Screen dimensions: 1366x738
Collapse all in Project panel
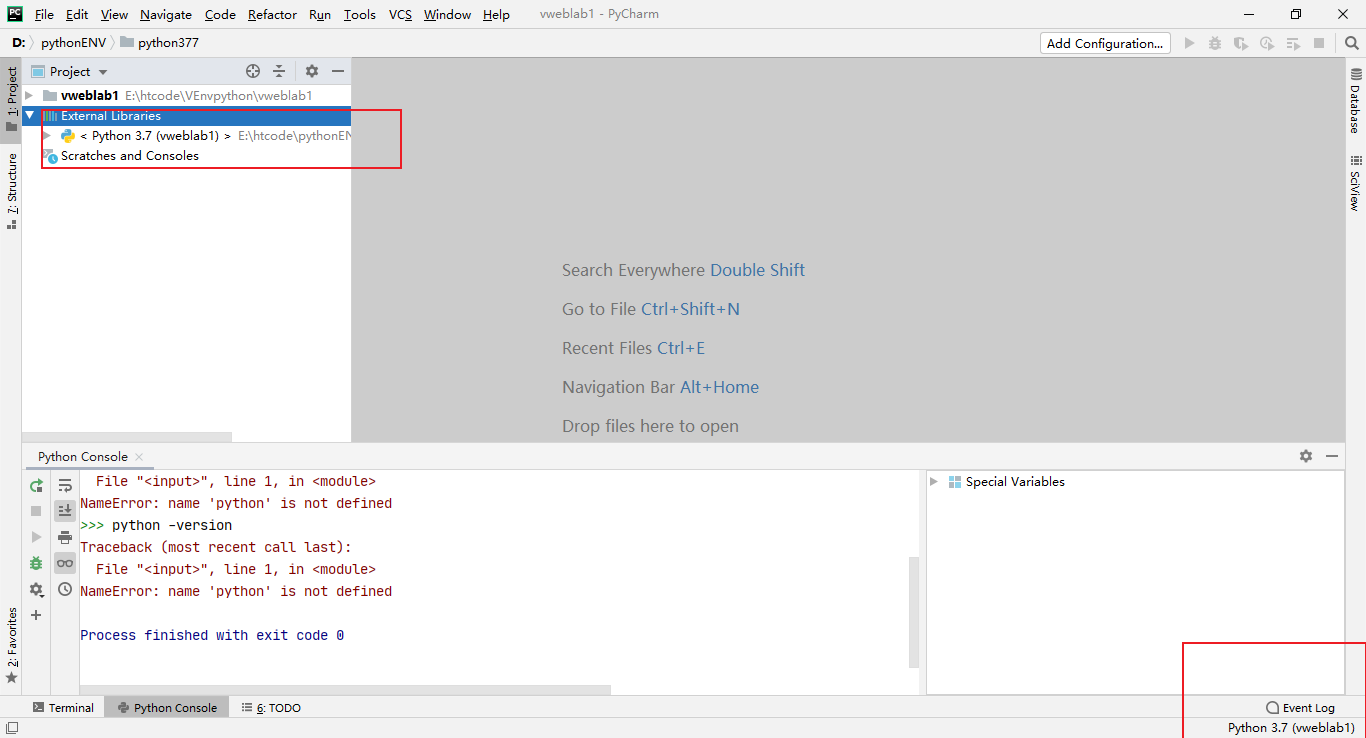(279, 71)
